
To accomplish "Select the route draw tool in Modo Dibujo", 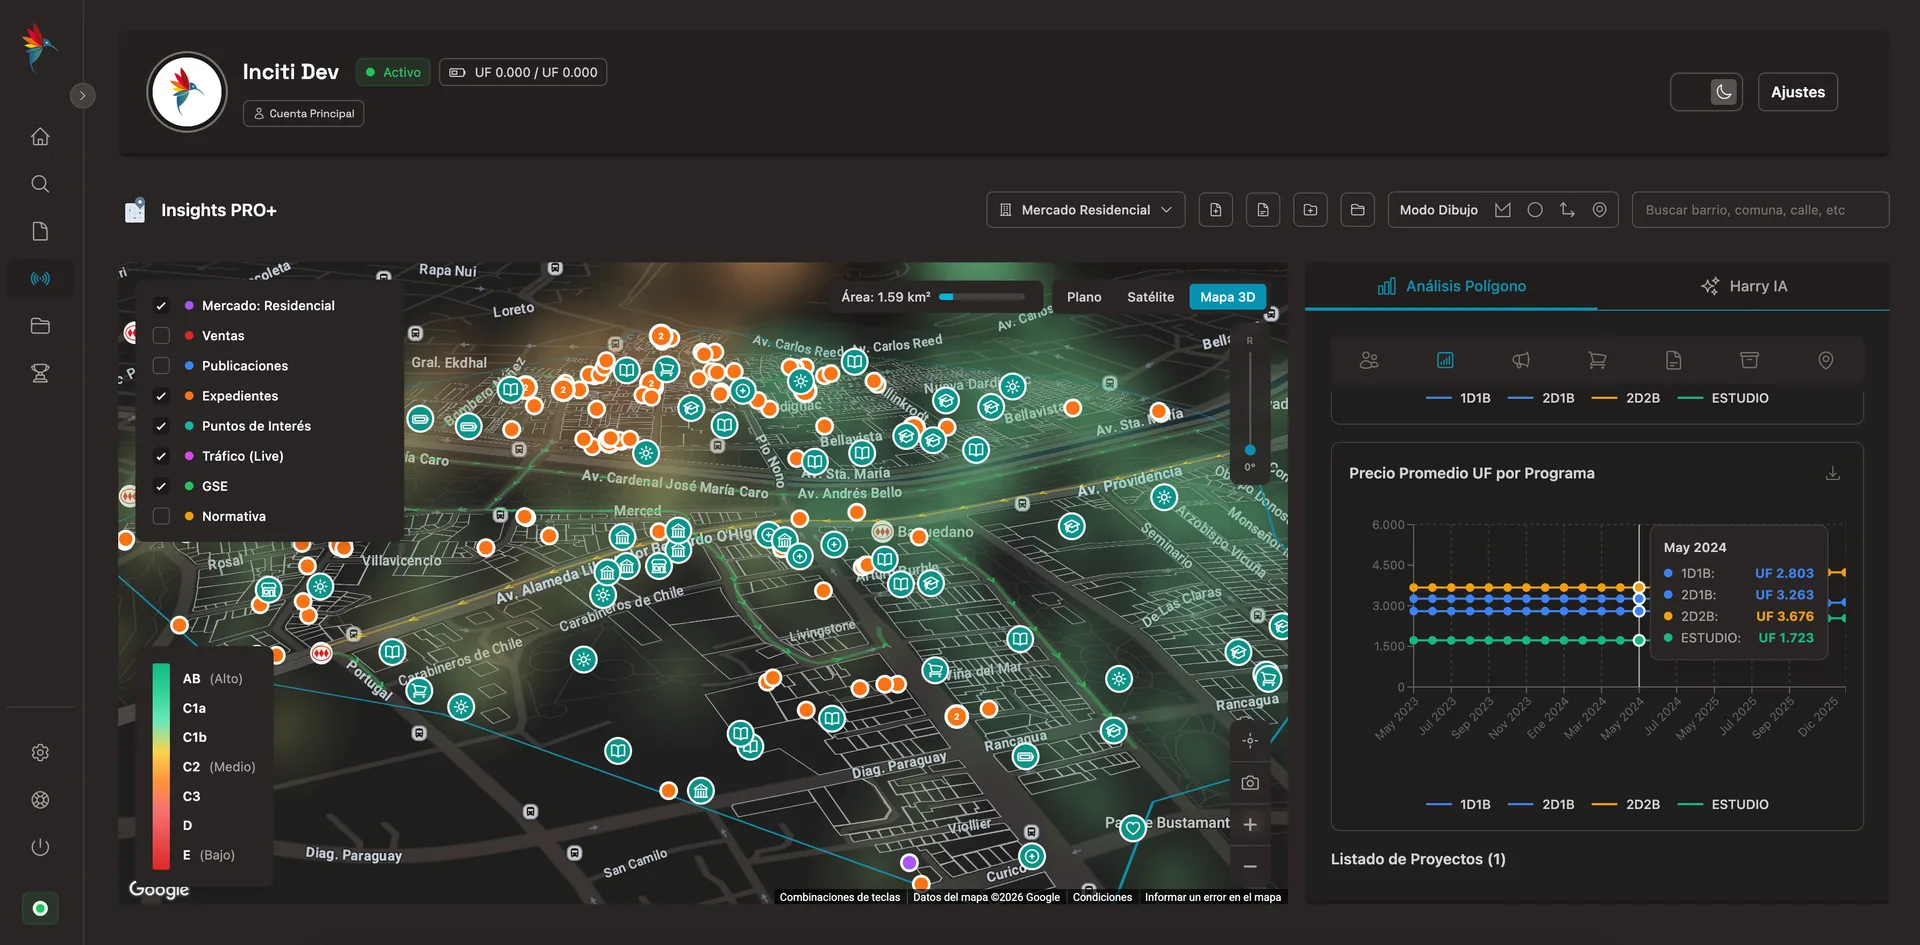I will [x=1567, y=210].
